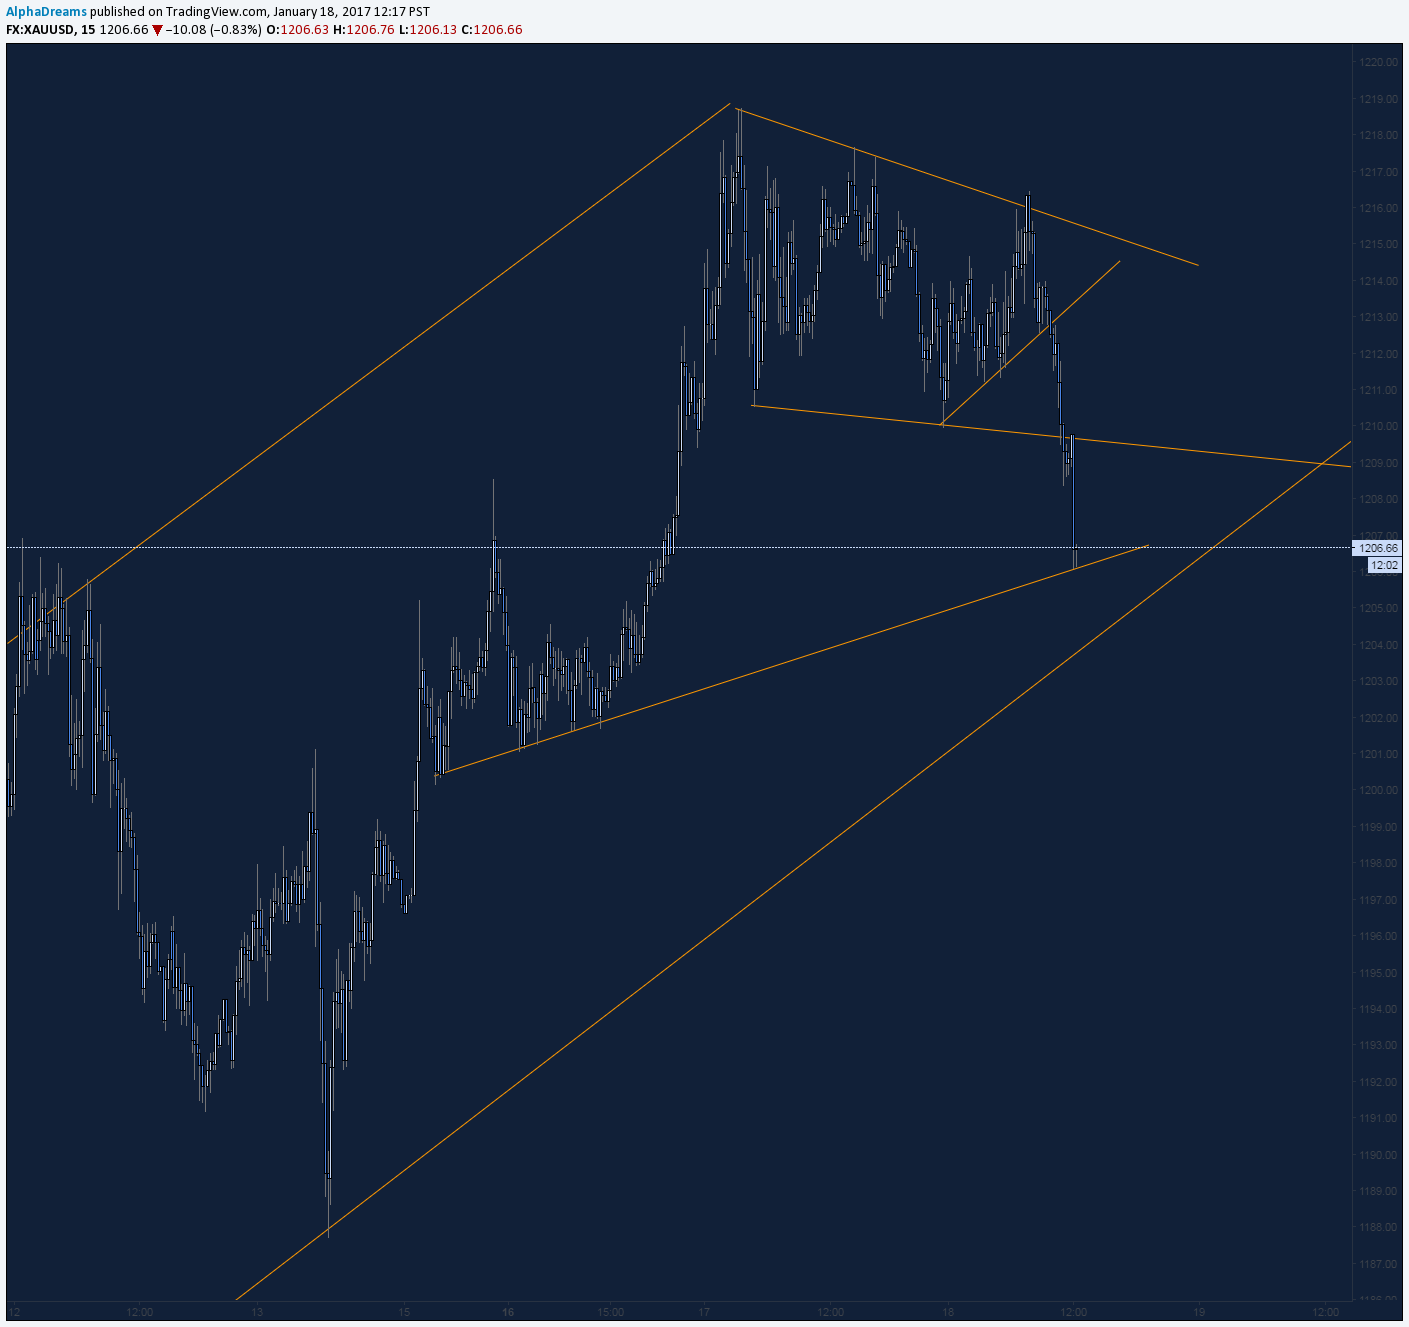The height and width of the screenshot is (1327, 1409).
Task: Click the 1192.00 price axis label
Action: [1379, 1082]
